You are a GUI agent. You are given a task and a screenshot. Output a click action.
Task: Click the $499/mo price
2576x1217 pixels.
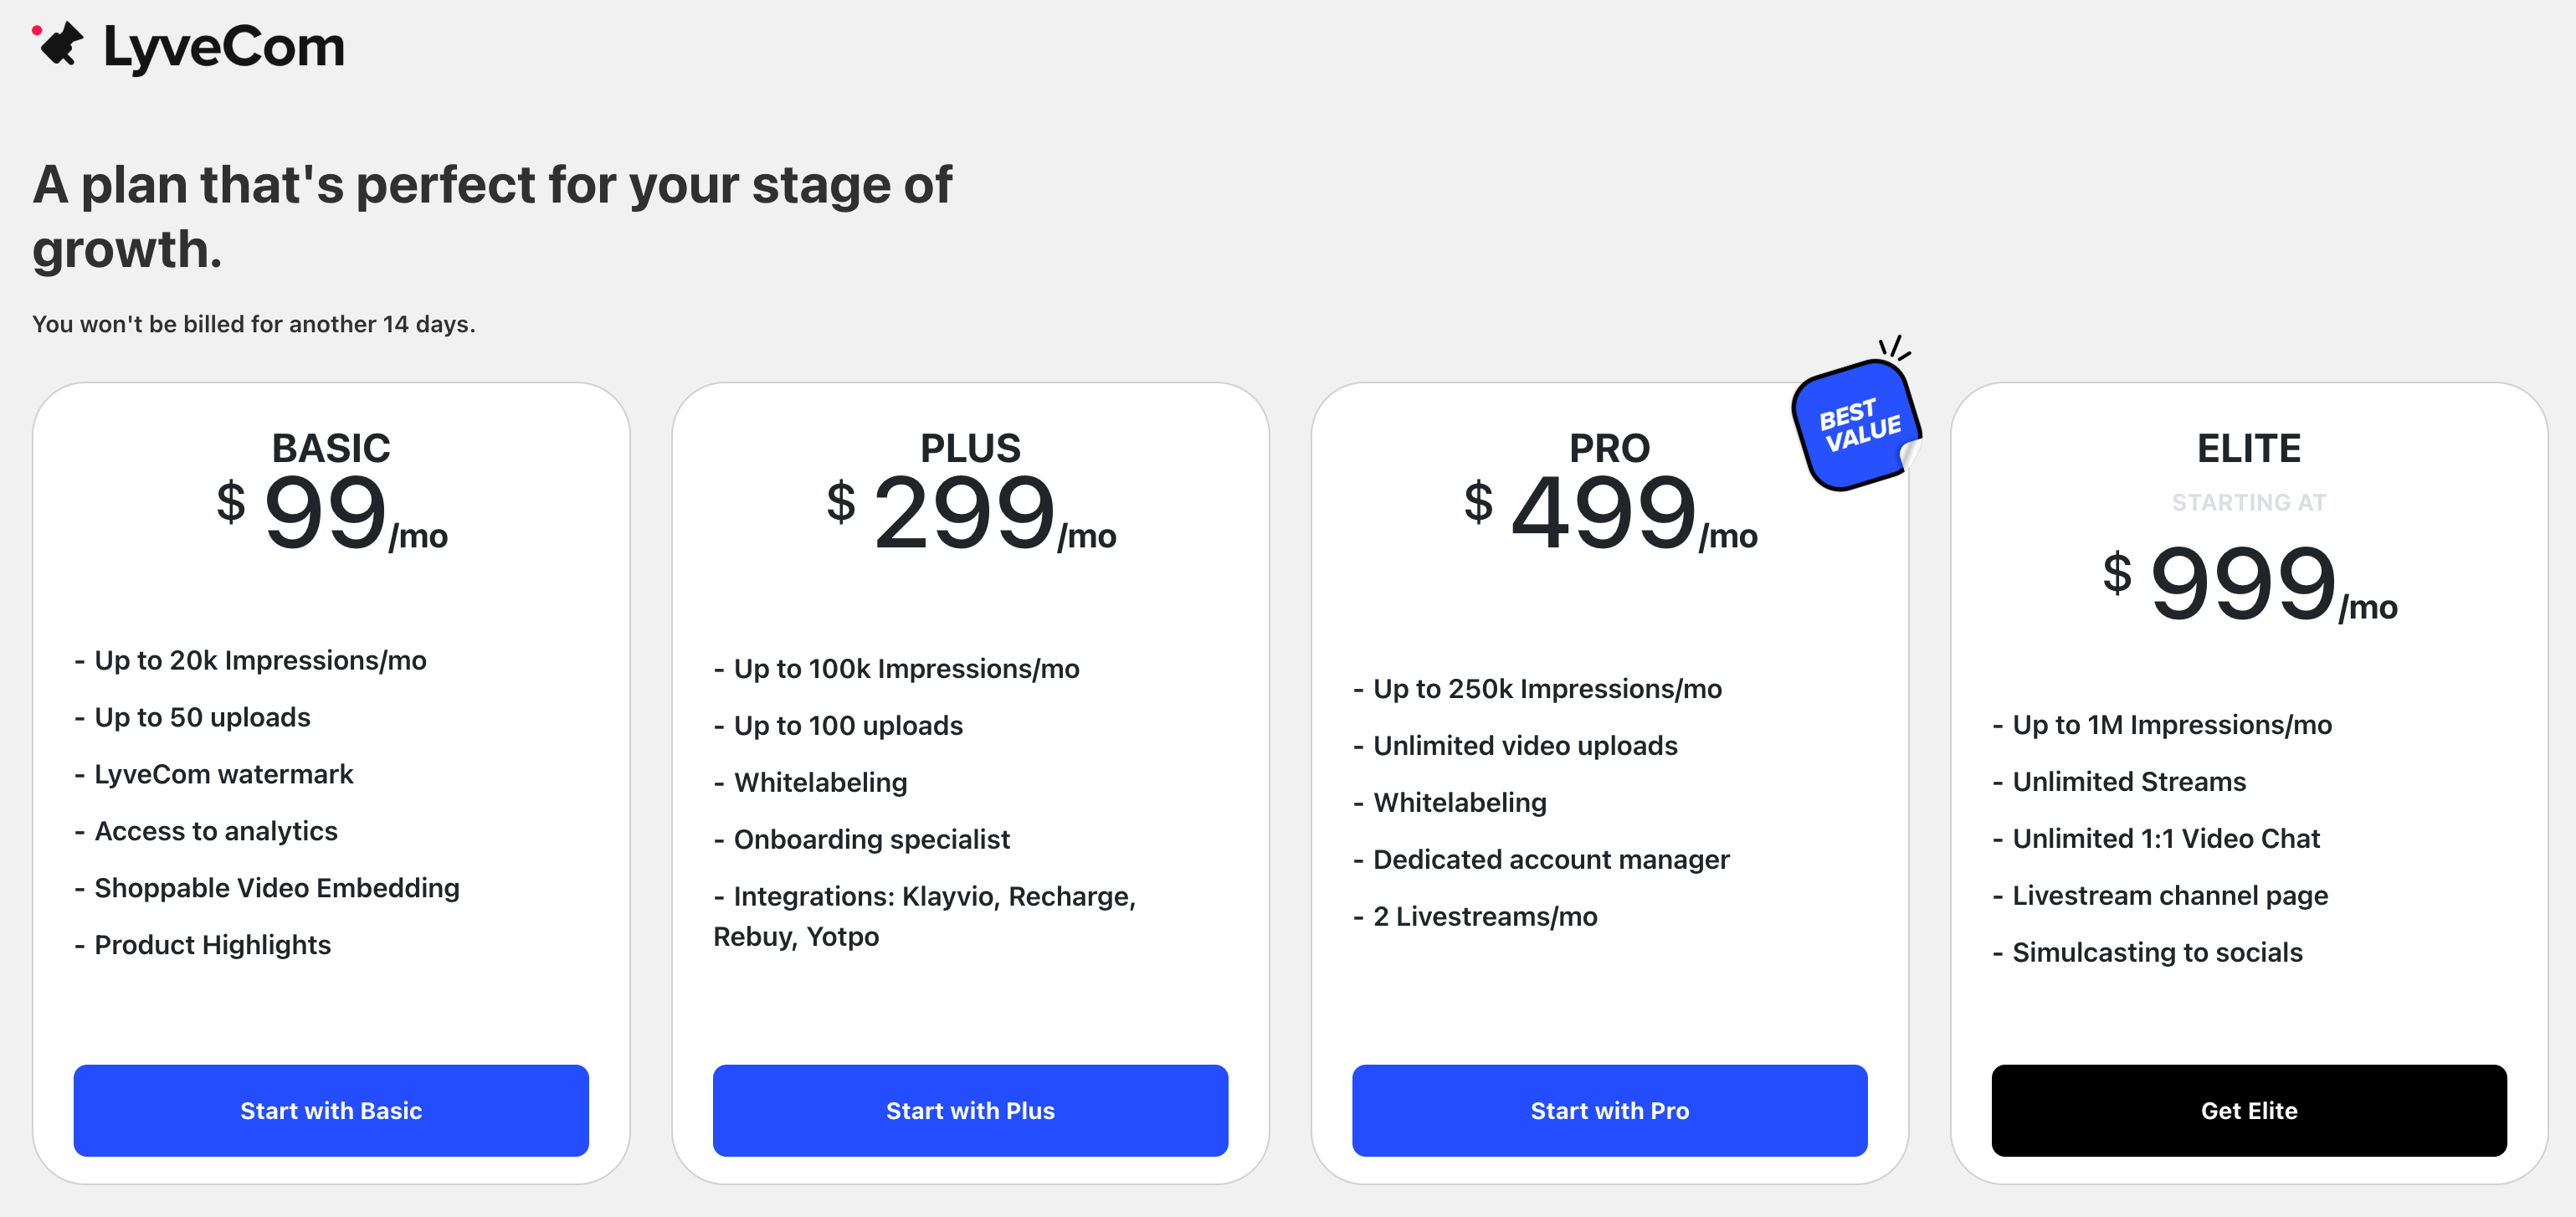[1609, 513]
